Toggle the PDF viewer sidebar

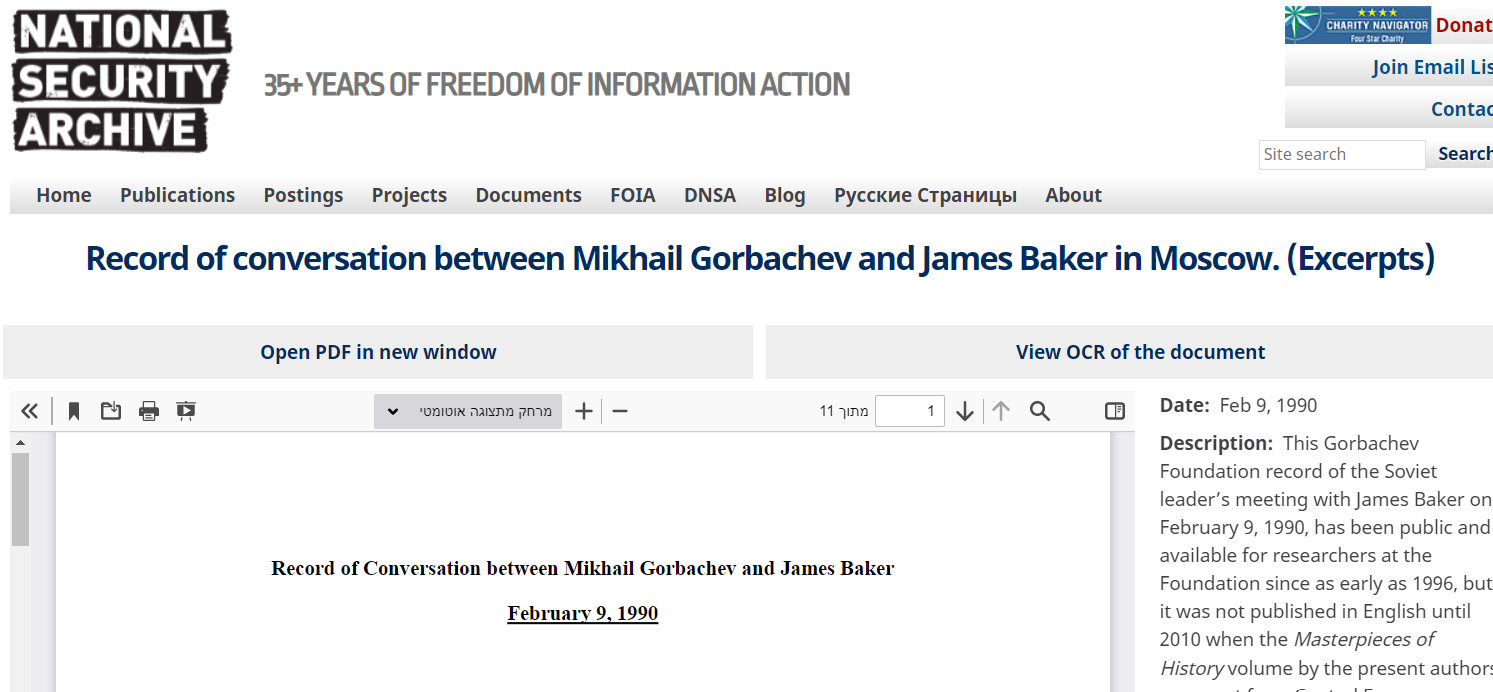(x=1115, y=411)
